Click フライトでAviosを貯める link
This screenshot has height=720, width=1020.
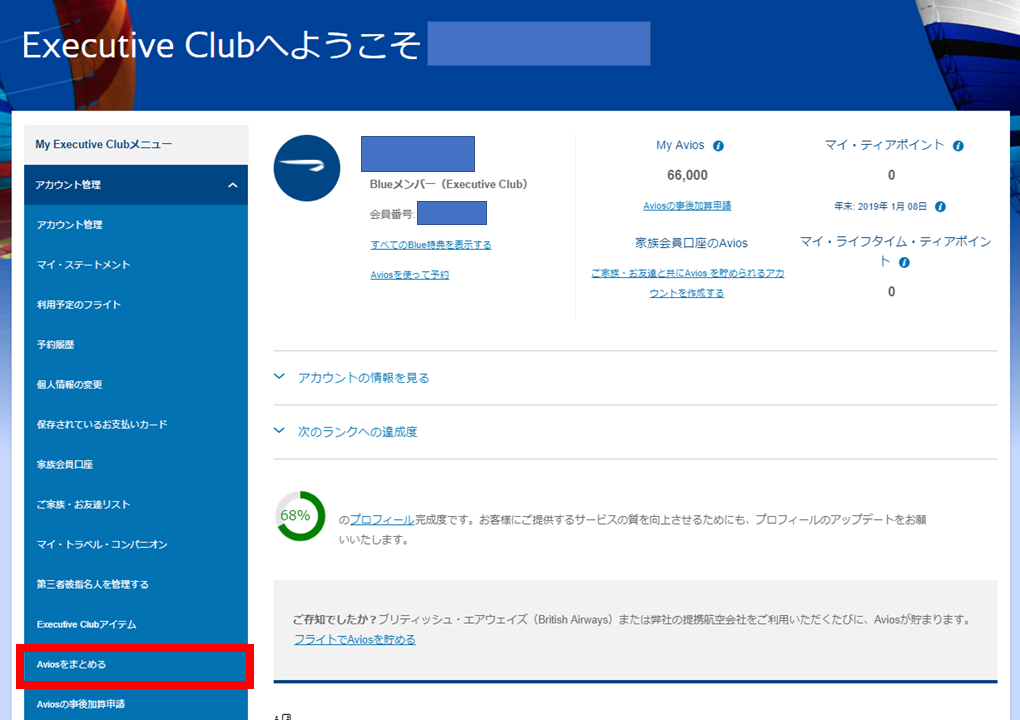(x=355, y=640)
